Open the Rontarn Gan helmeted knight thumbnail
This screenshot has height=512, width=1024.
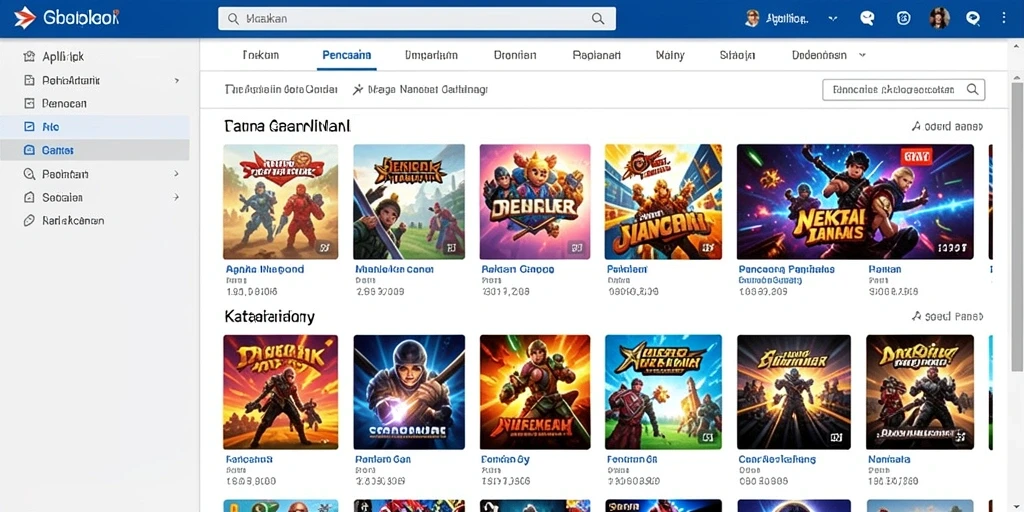409,392
